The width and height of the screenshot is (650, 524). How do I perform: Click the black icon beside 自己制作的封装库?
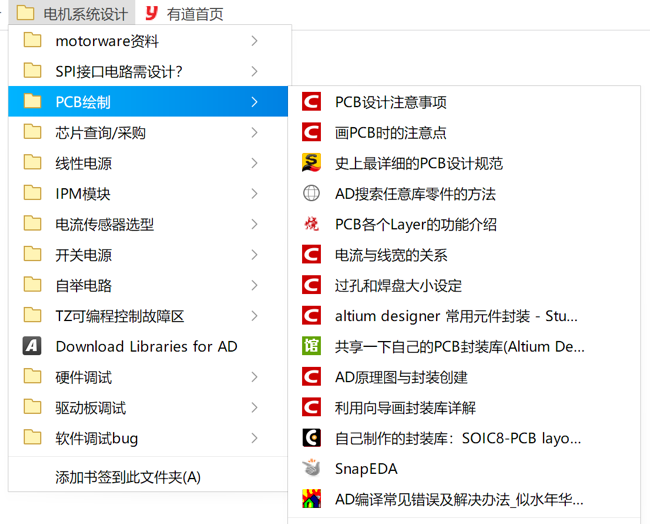tap(312, 438)
